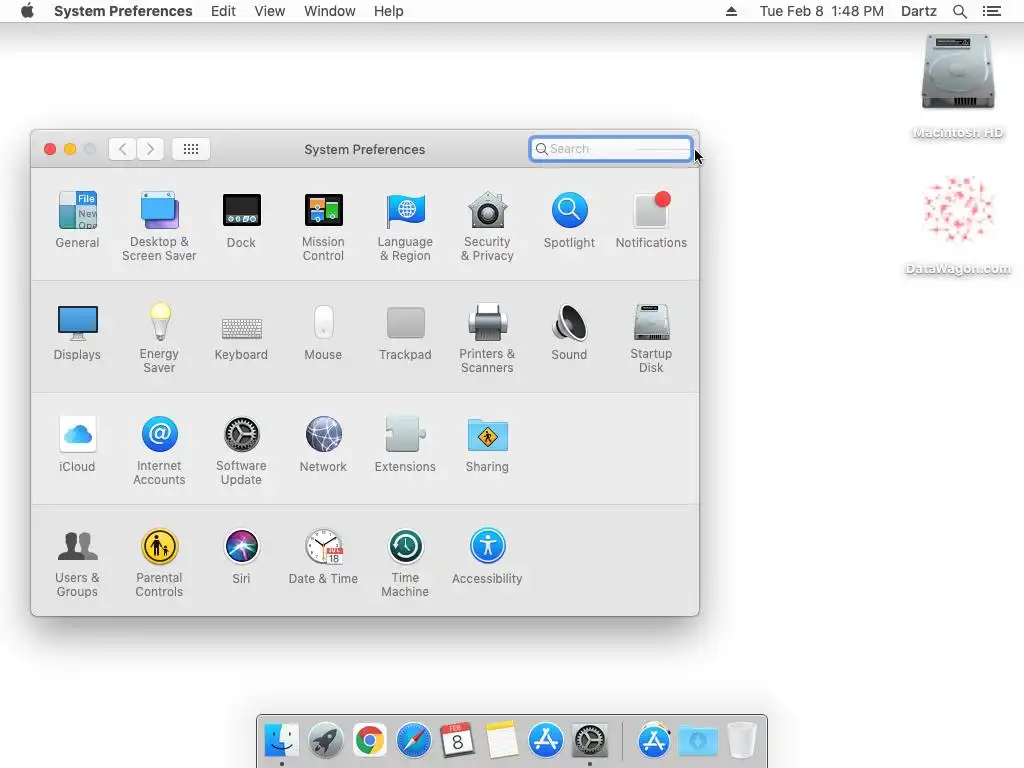The height and width of the screenshot is (768, 1024).
Task: Open the System Preferences menu
Action: pos(123,11)
